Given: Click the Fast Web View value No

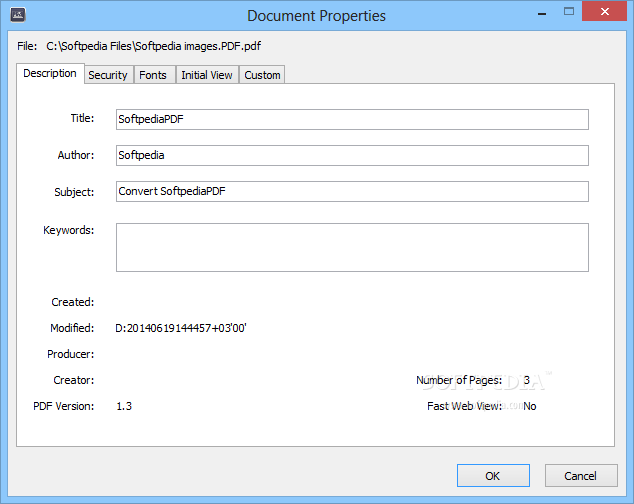Looking at the screenshot, I should point(530,406).
